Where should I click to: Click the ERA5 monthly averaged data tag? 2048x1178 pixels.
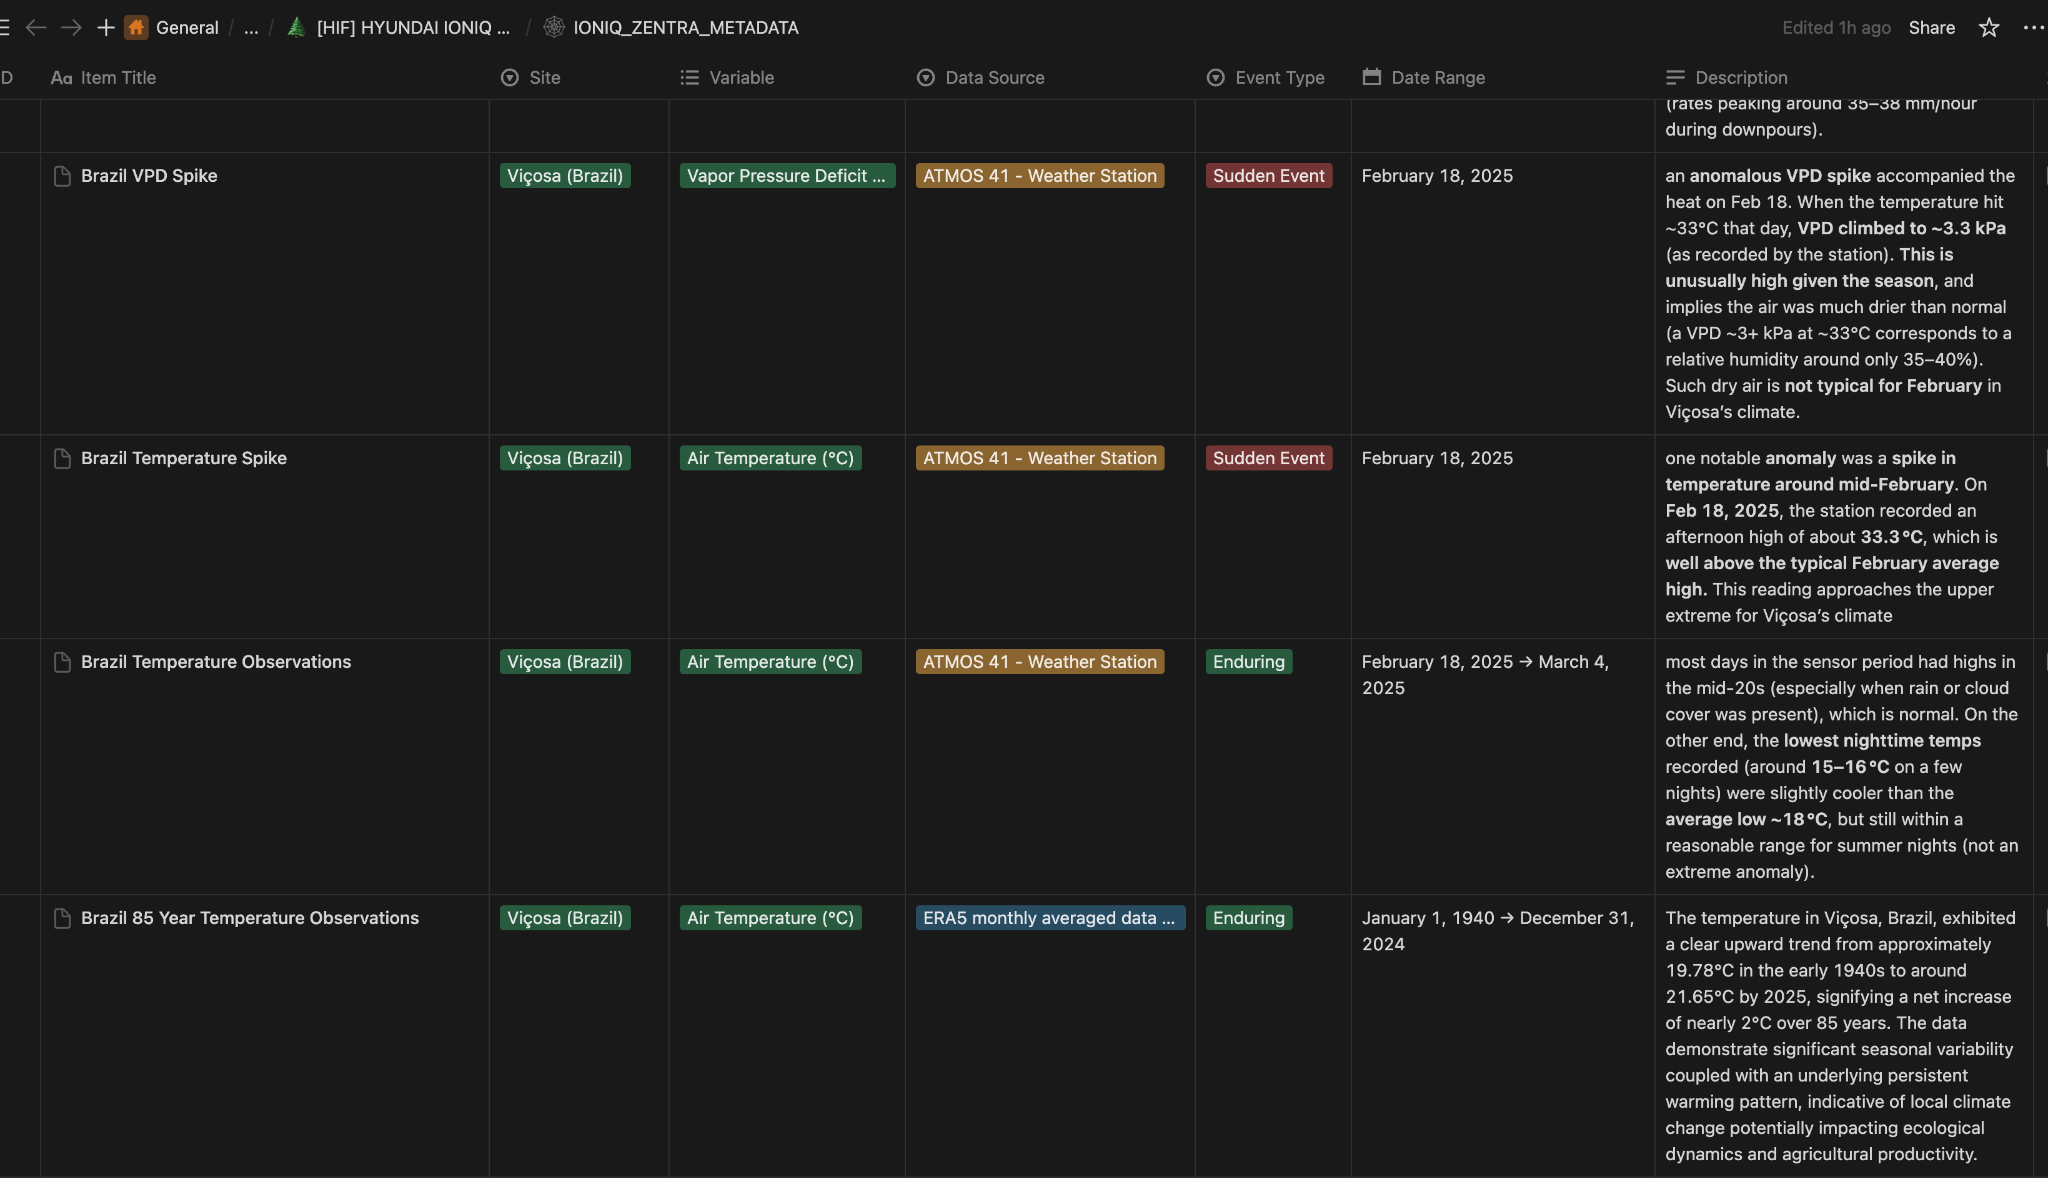tap(1049, 918)
